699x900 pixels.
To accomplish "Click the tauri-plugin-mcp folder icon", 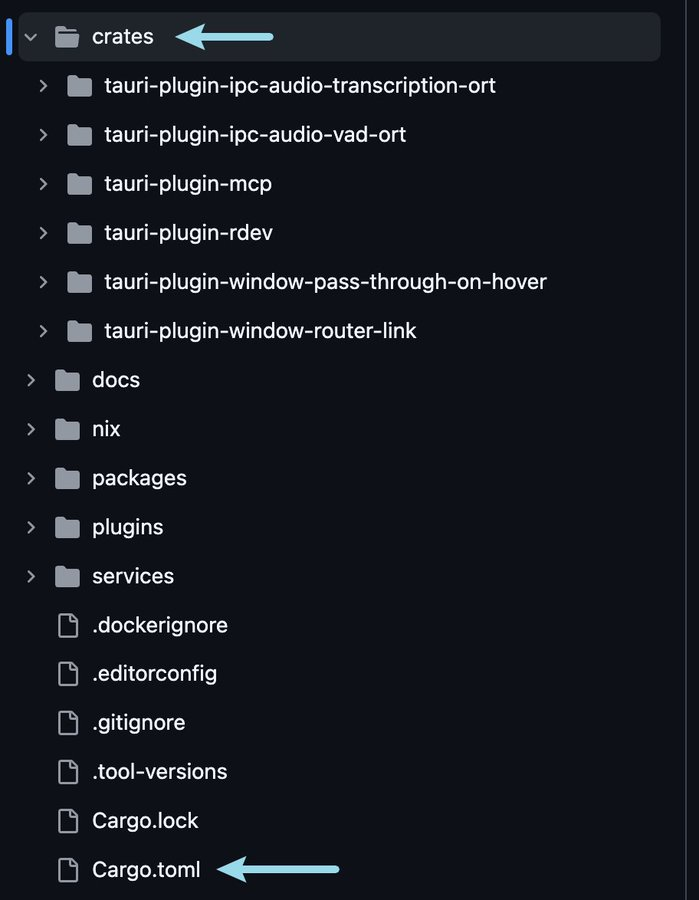I will [x=78, y=184].
